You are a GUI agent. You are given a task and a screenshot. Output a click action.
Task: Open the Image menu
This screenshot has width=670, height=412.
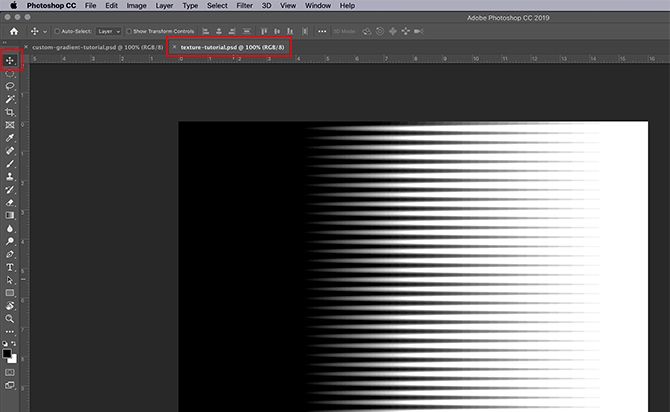click(136, 6)
